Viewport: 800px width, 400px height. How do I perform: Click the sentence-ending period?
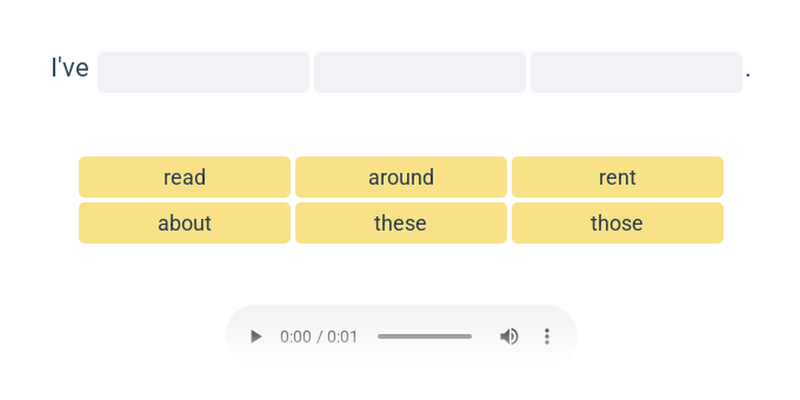(x=748, y=76)
